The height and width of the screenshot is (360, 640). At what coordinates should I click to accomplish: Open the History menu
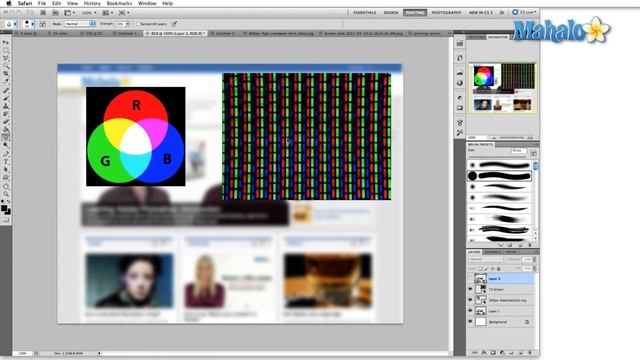92,3
